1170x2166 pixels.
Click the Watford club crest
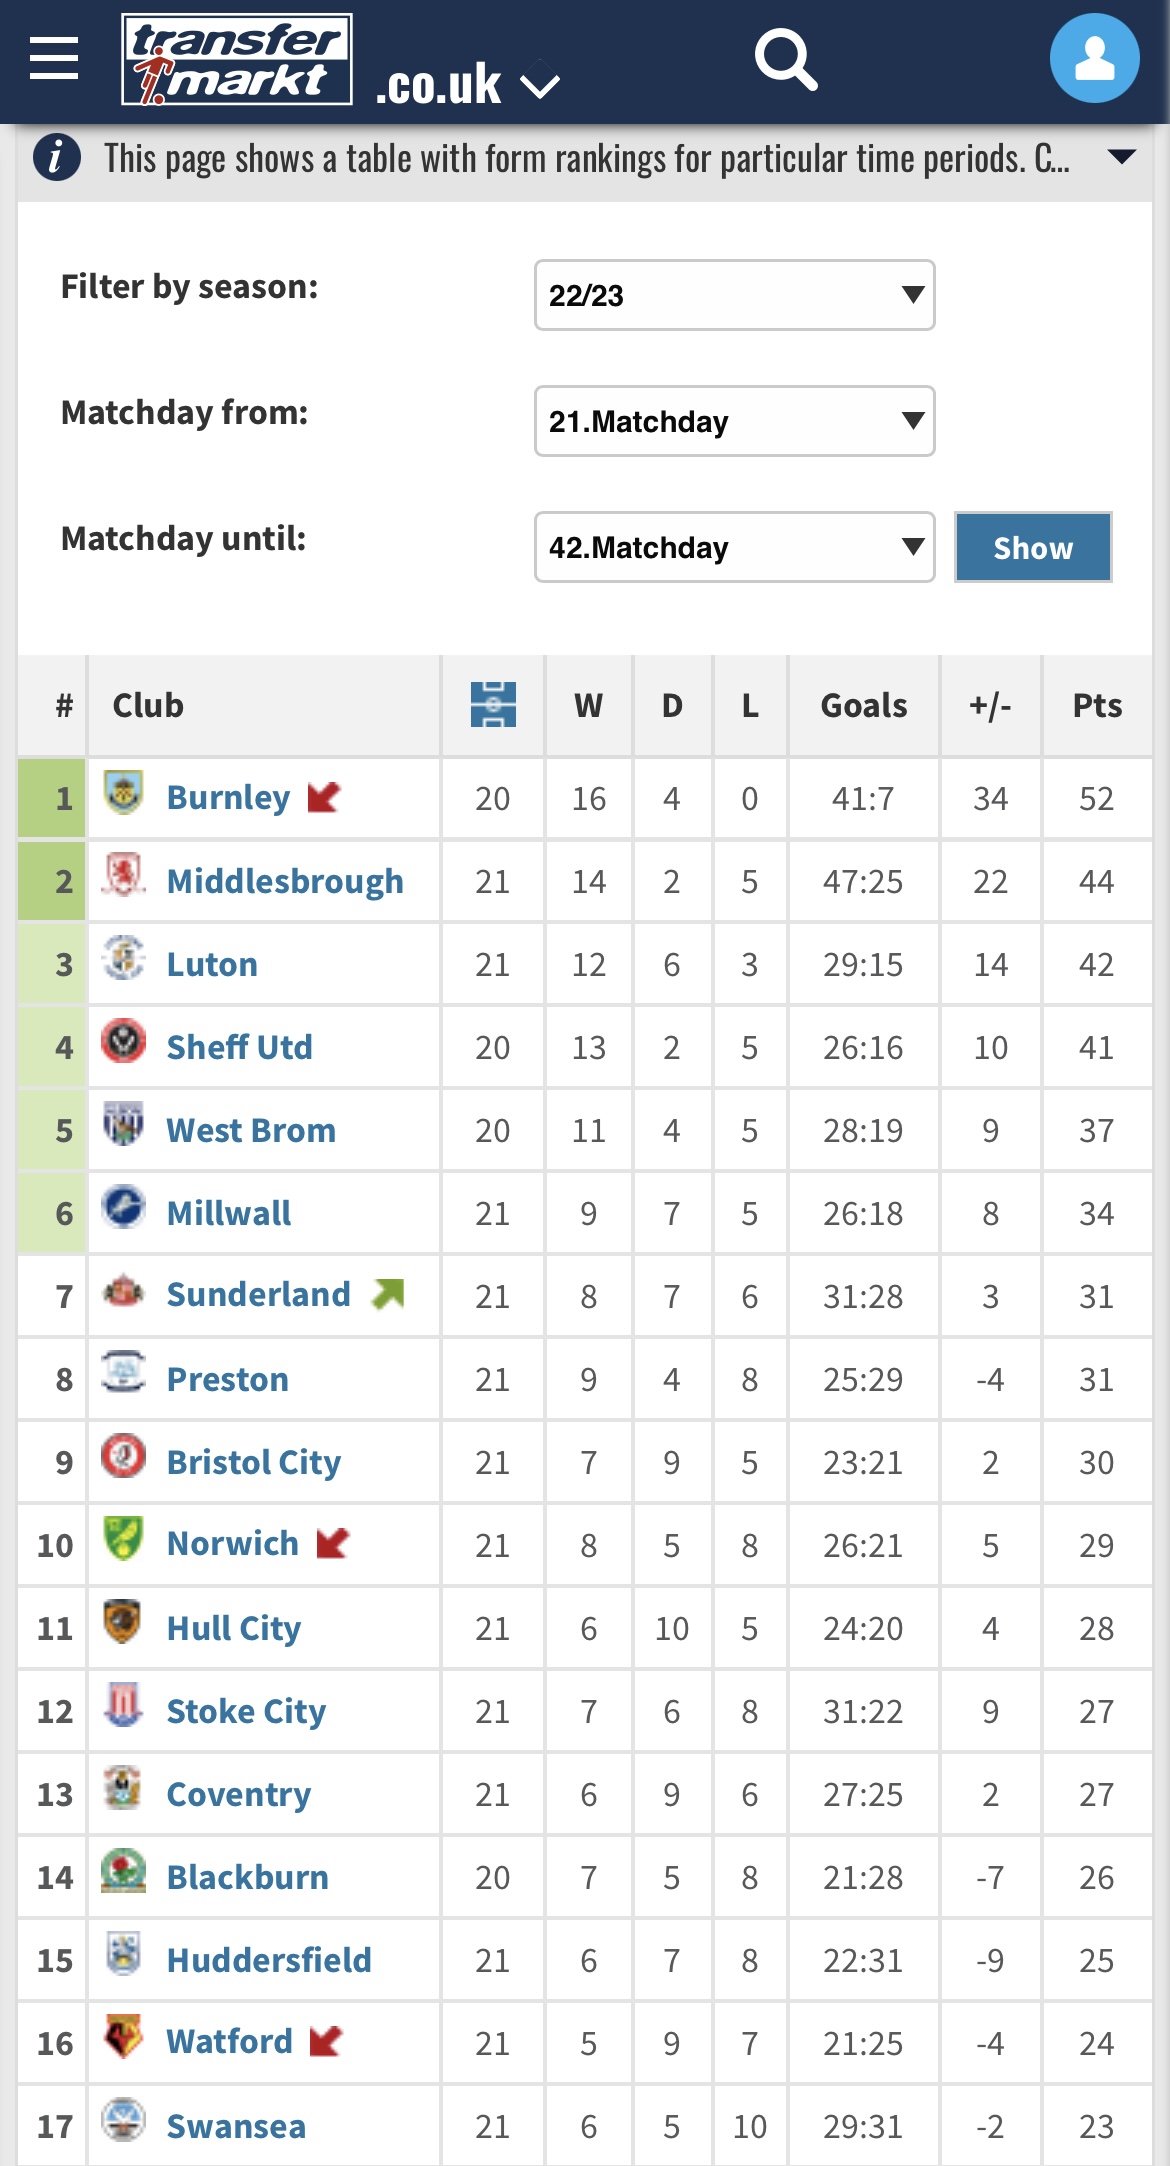click(124, 2037)
